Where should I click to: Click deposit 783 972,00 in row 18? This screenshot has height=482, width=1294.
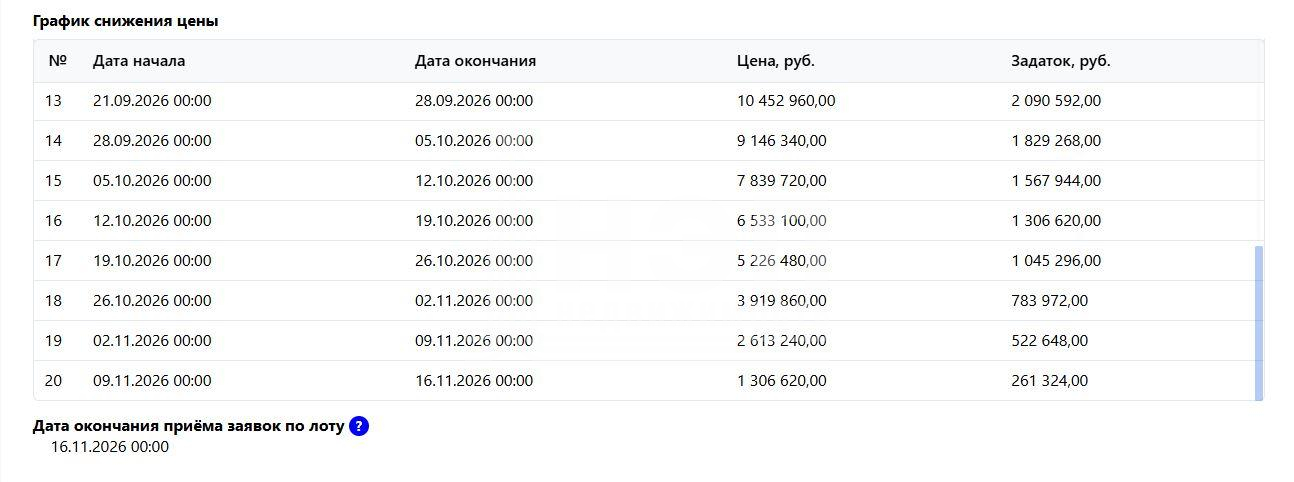(1050, 301)
